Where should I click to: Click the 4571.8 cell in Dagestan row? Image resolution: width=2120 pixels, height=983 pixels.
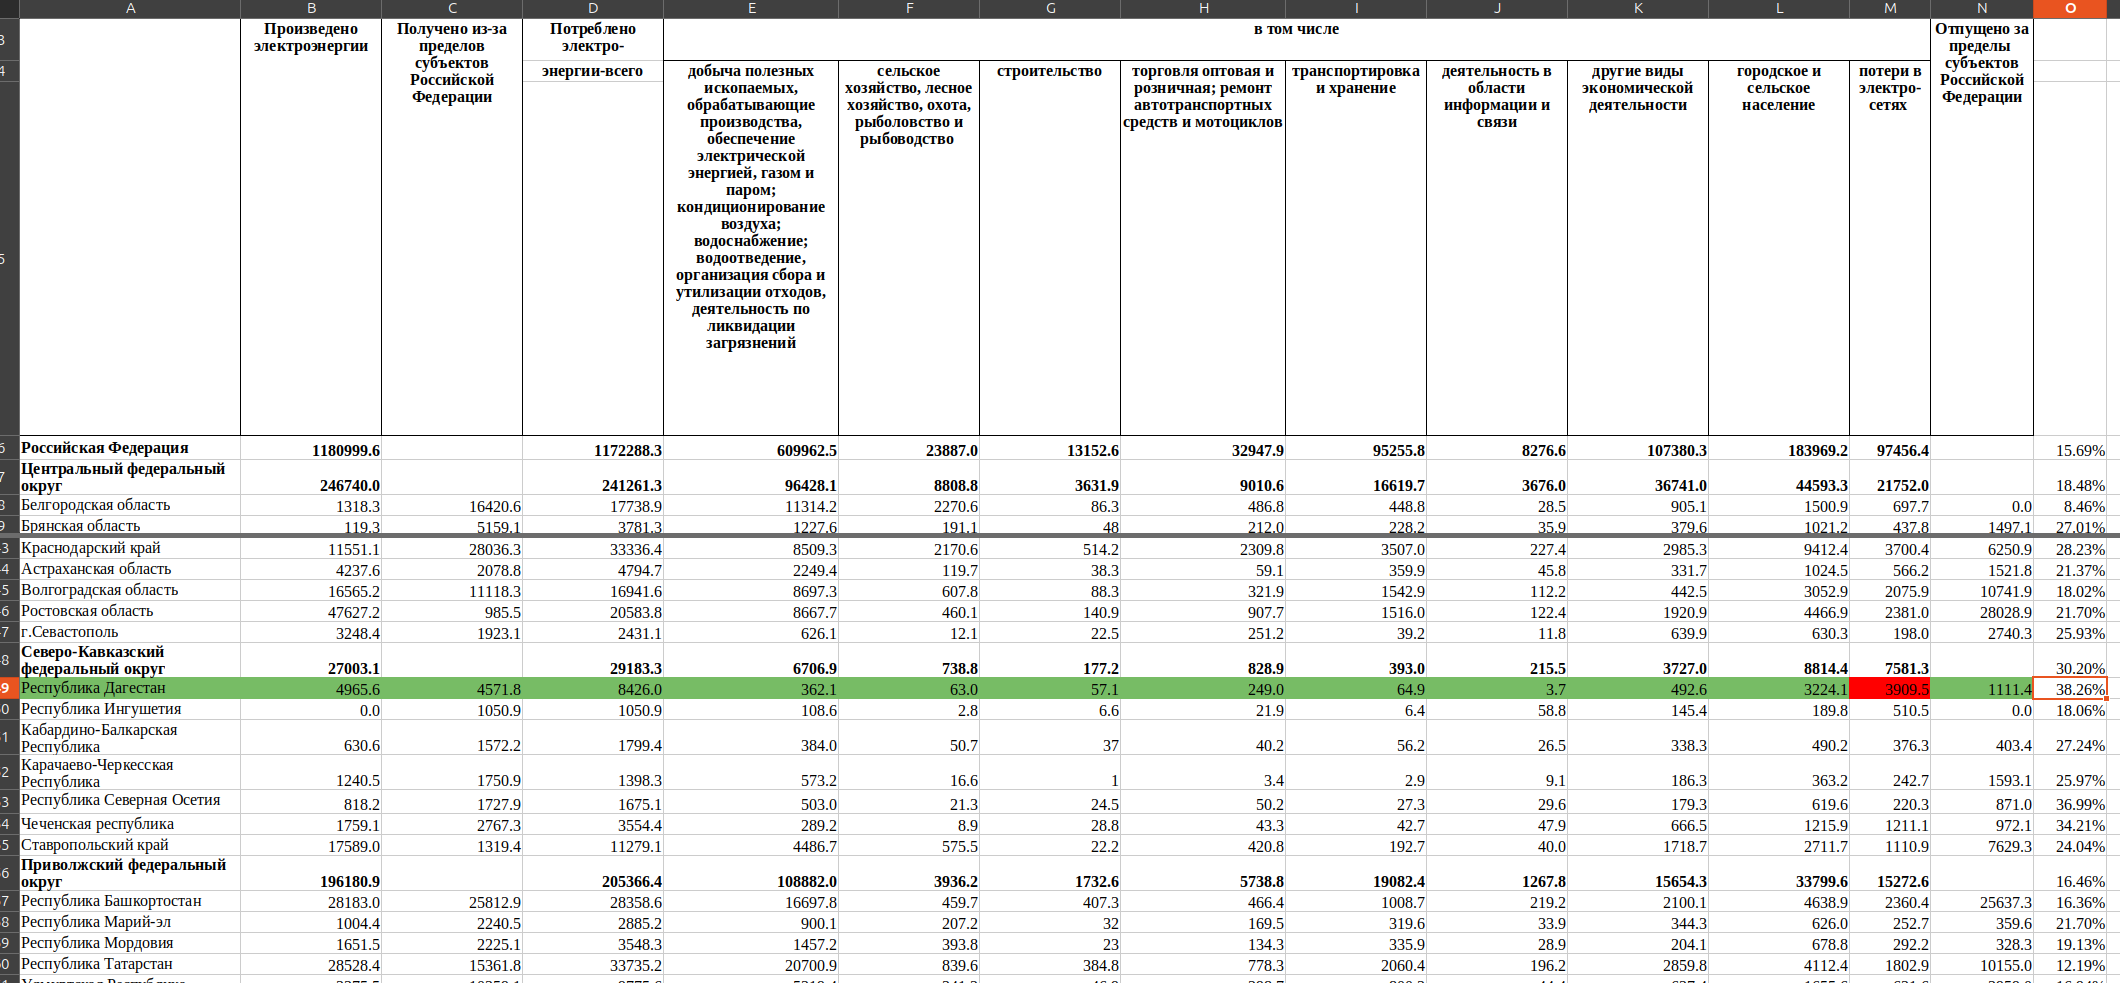click(x=452, y=689)
